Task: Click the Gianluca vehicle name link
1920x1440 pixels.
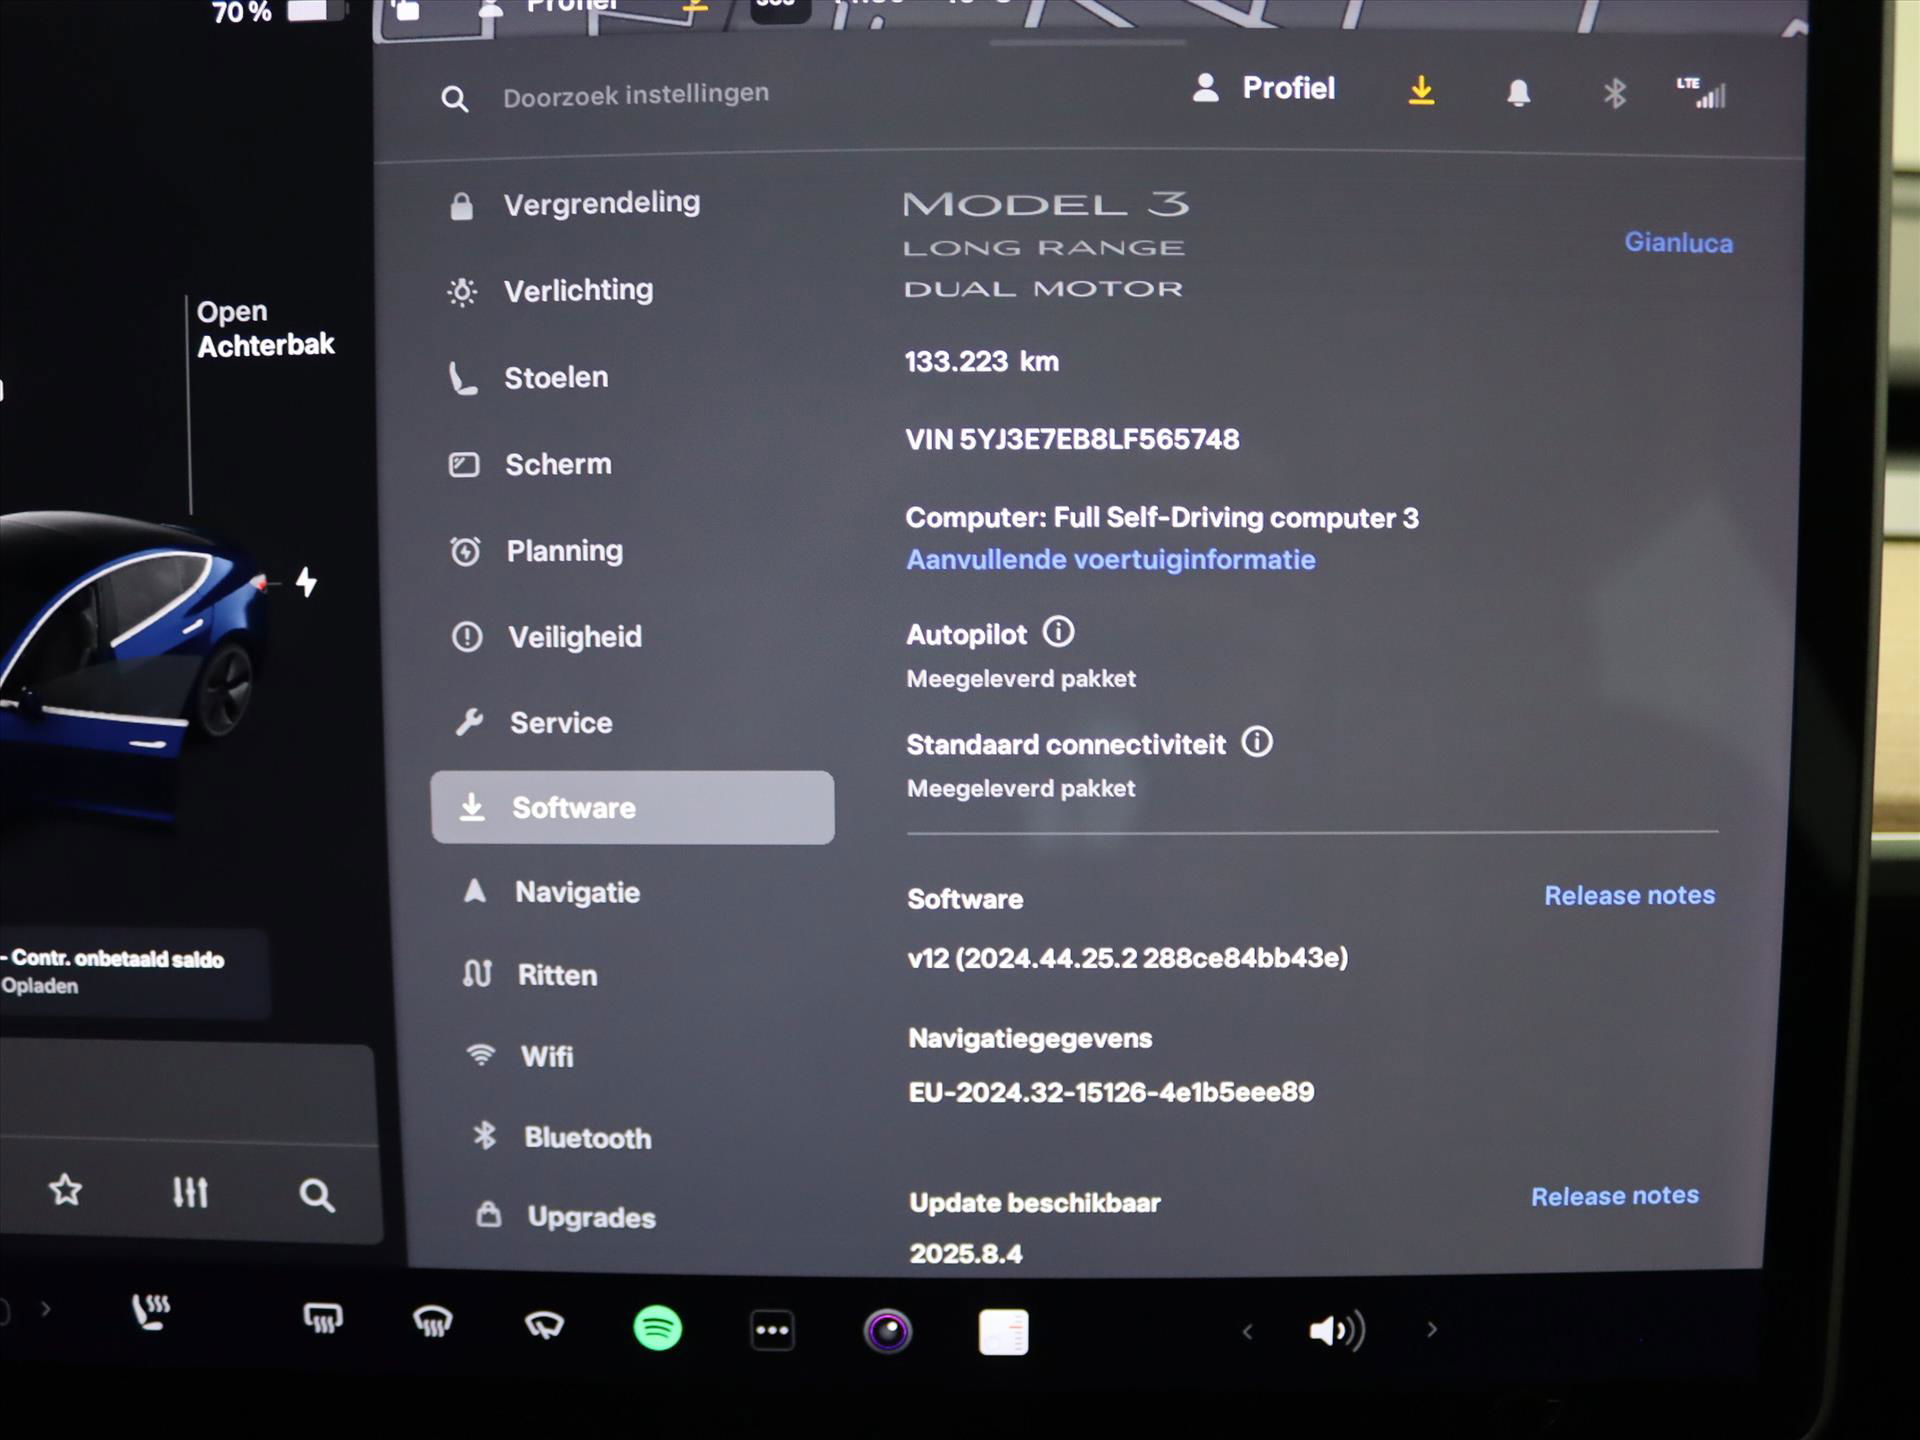Action: pos(1678,243)
